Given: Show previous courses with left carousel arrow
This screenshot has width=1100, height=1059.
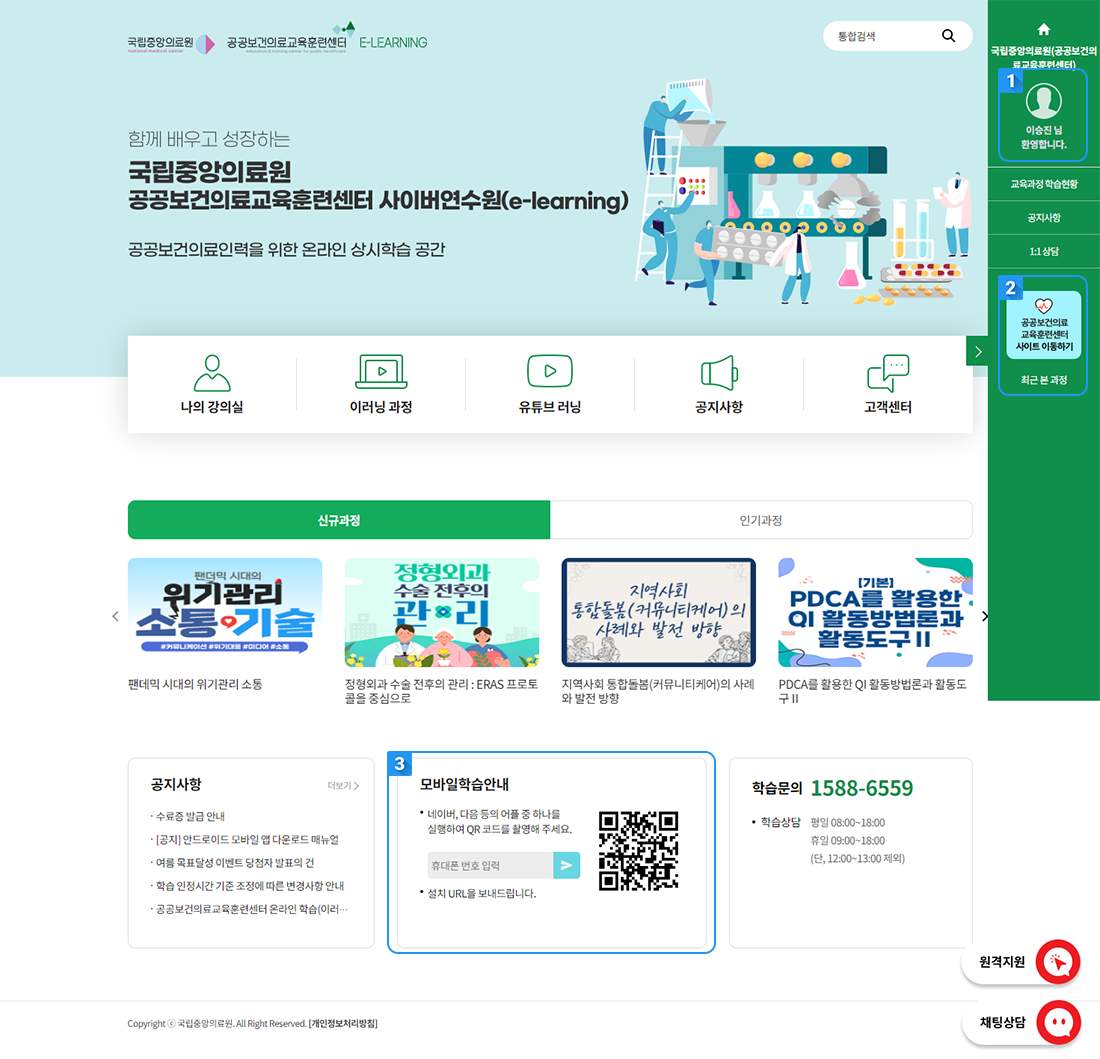Looking at the screenshot, I should (x=115, y=616).
